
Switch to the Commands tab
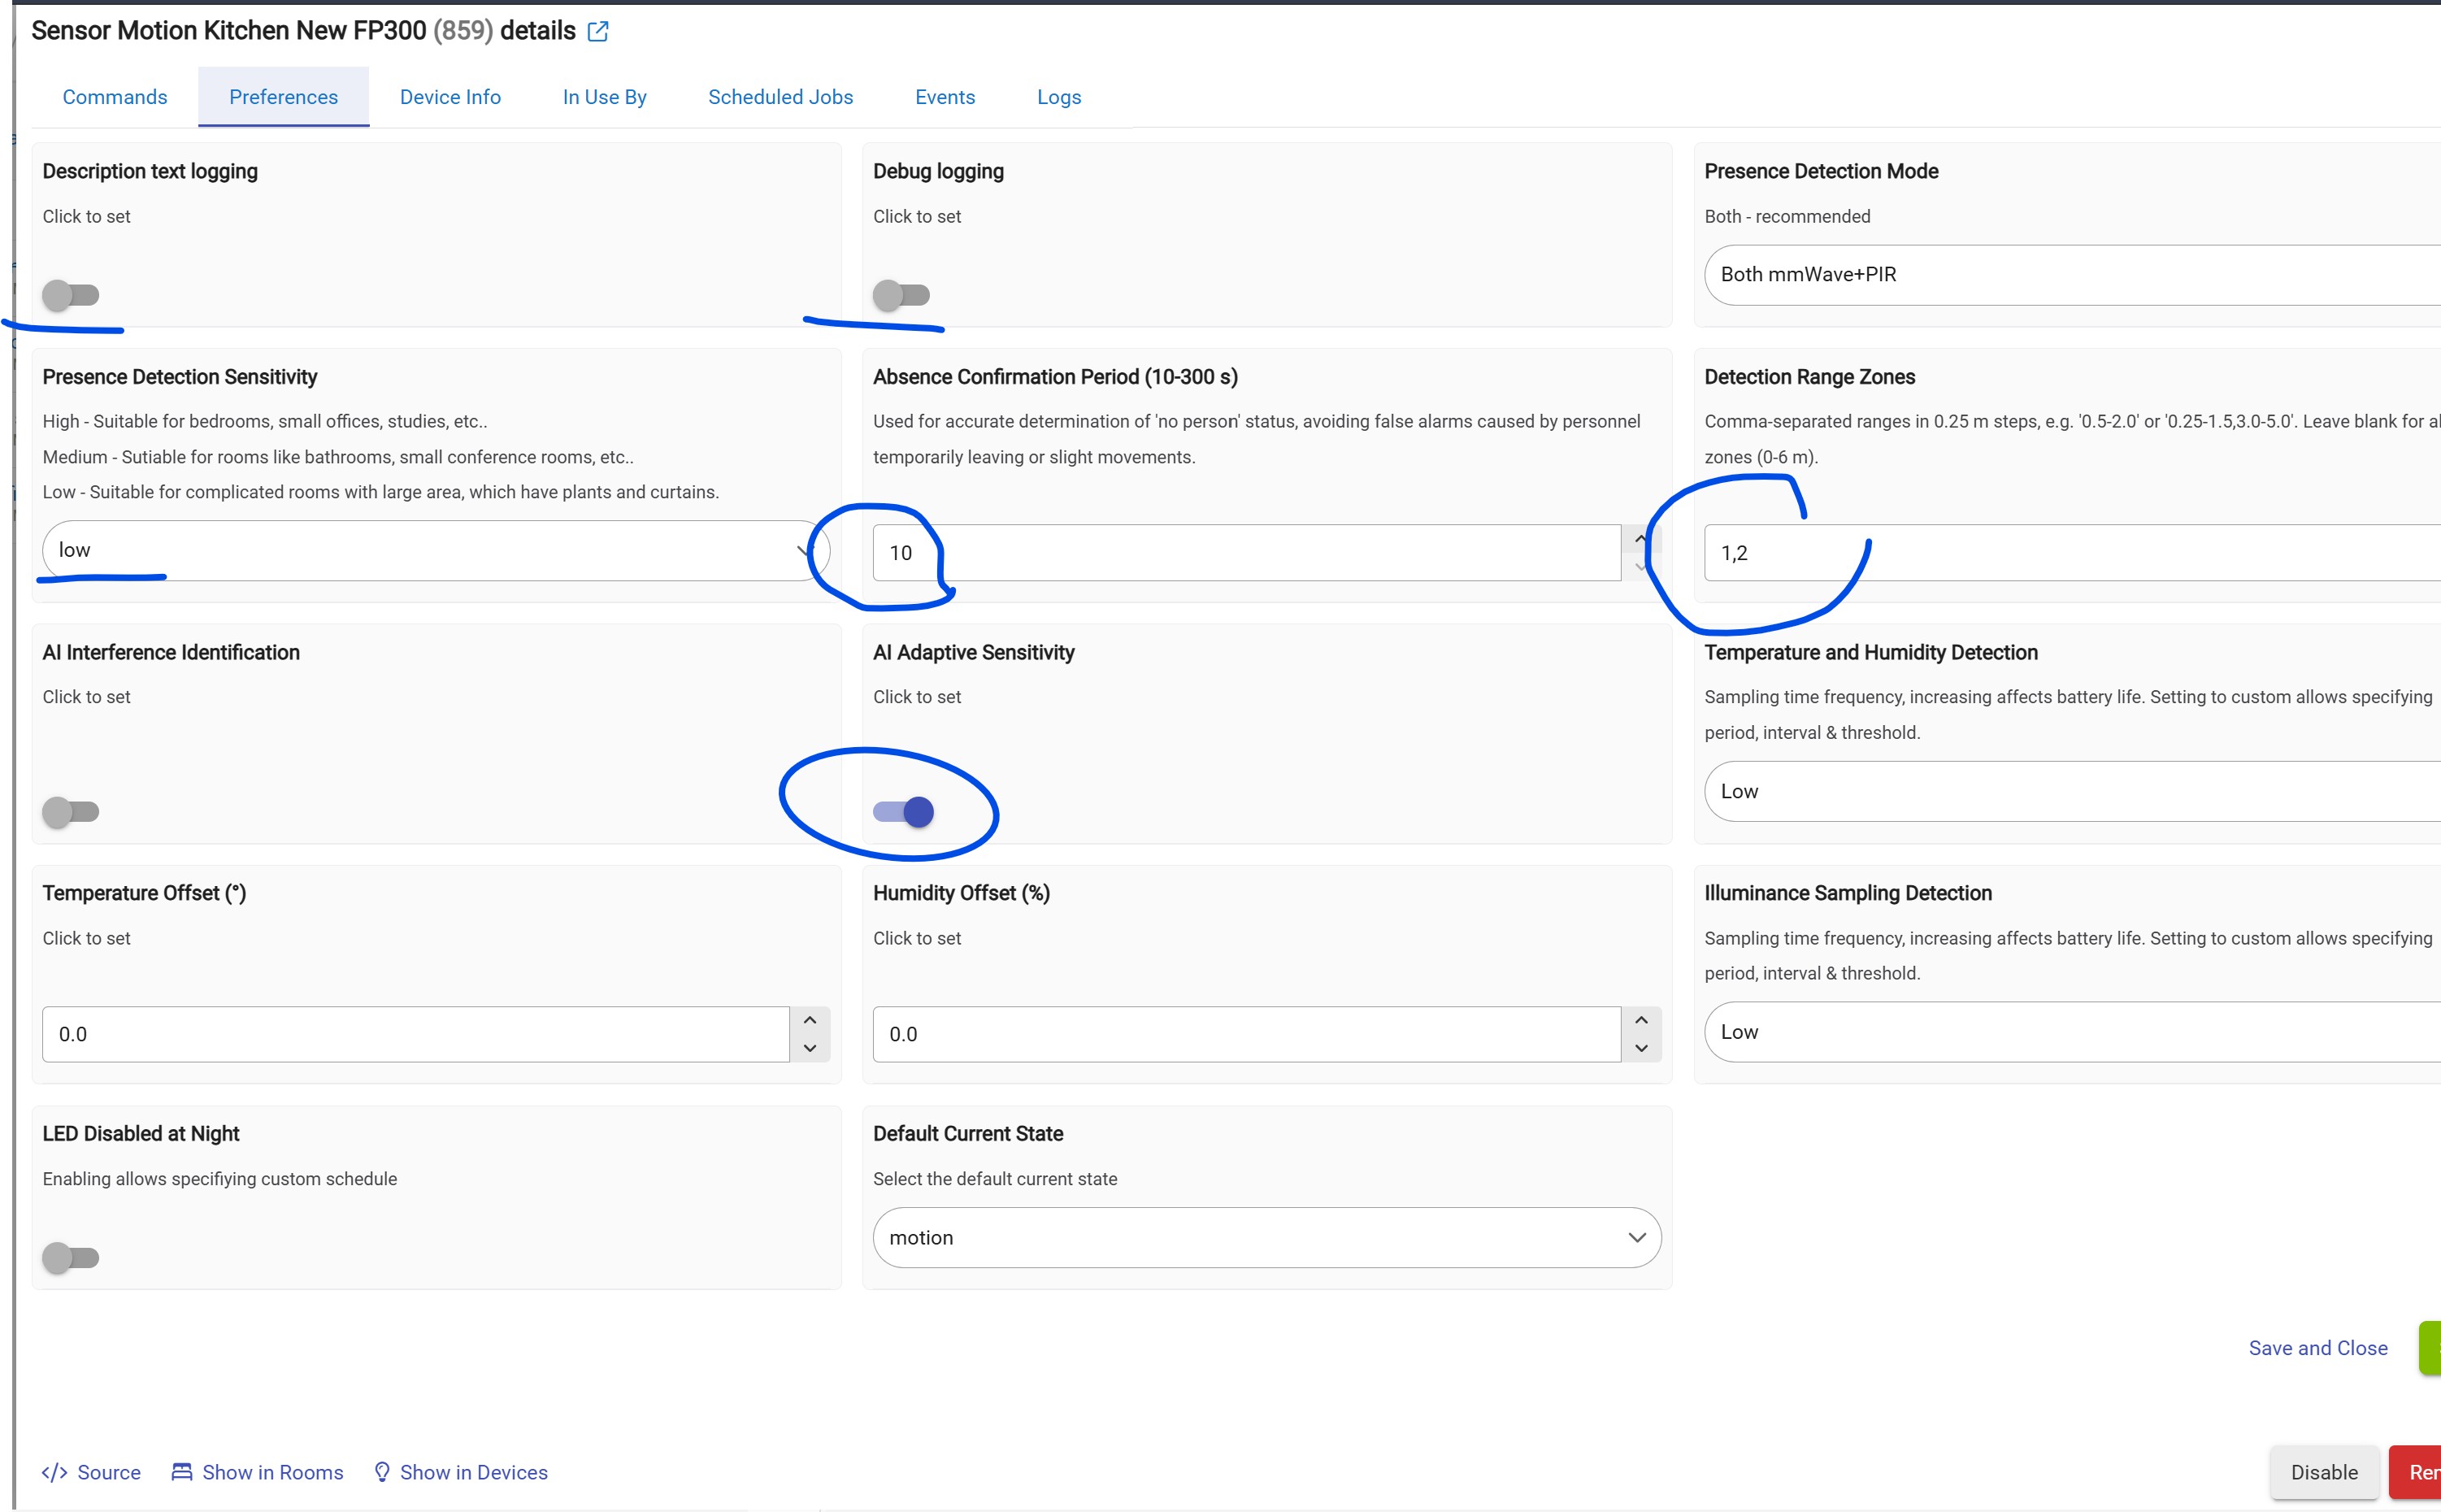115,97
